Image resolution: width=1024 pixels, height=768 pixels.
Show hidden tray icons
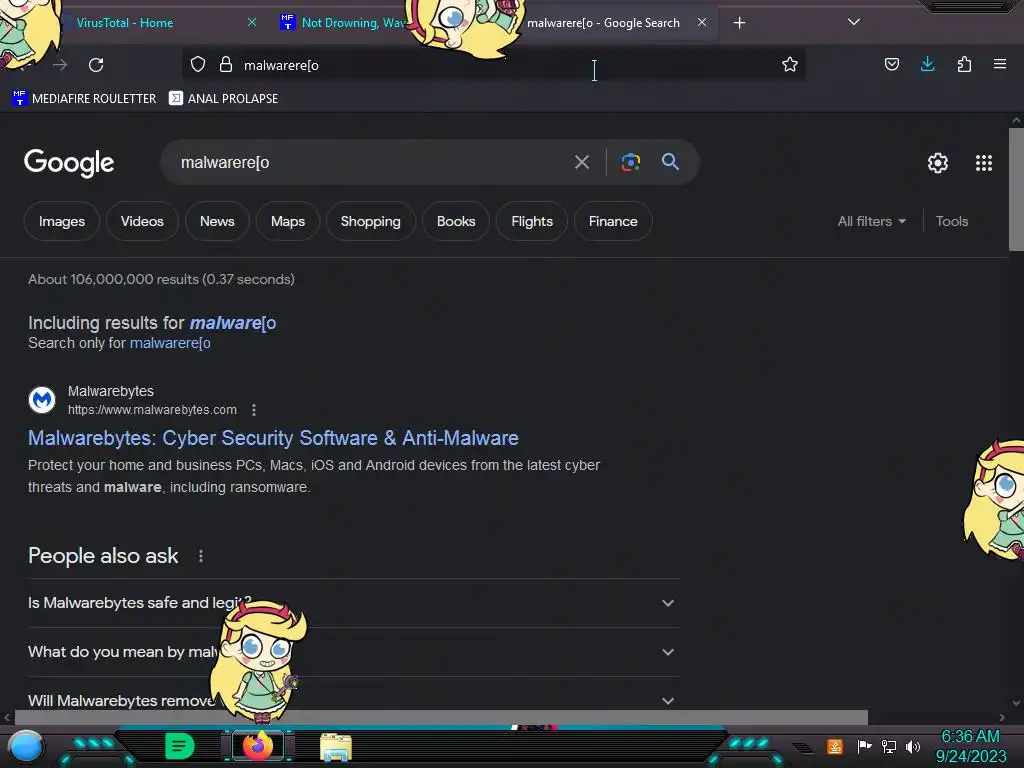803,747
